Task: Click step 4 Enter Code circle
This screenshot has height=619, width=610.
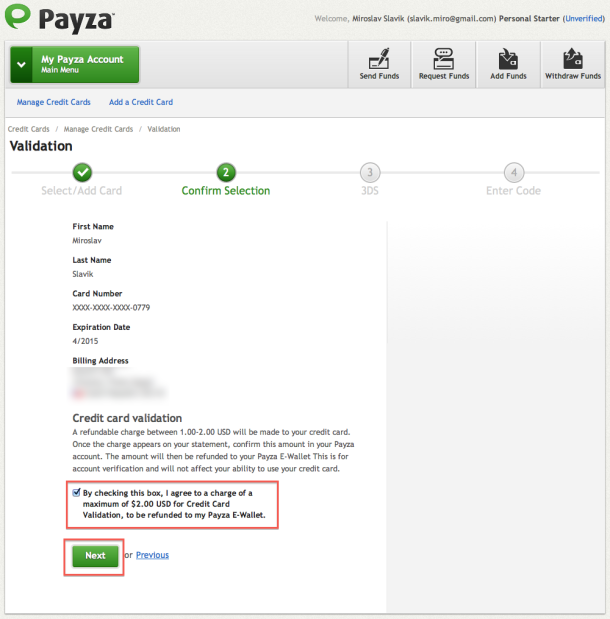Action: point(514,173)
